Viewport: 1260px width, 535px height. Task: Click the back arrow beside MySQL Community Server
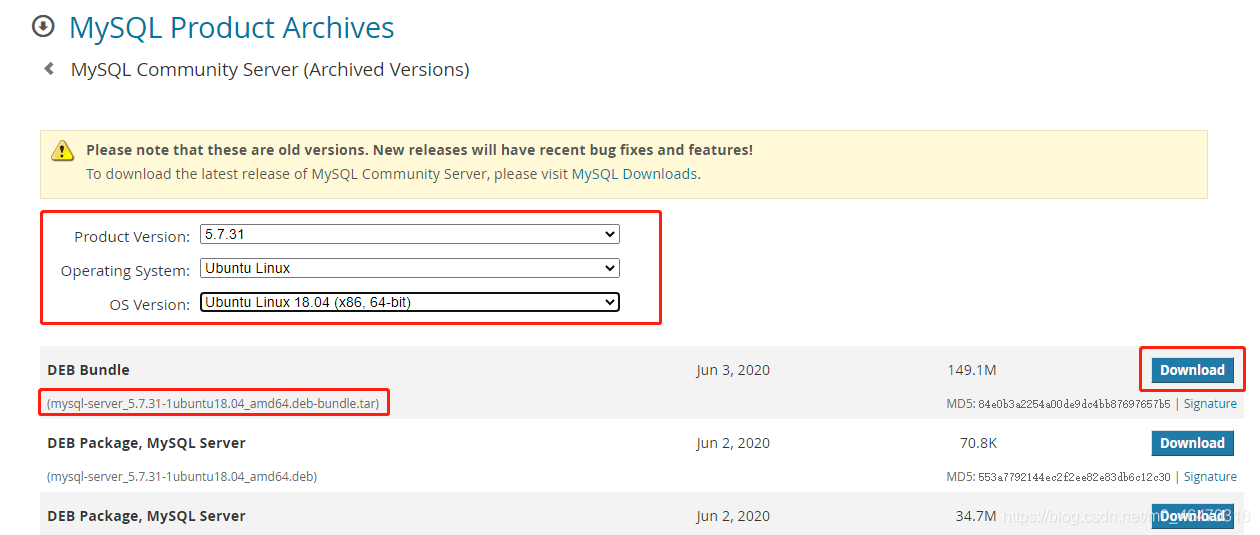pyautogui.click(x=48, y=69)
